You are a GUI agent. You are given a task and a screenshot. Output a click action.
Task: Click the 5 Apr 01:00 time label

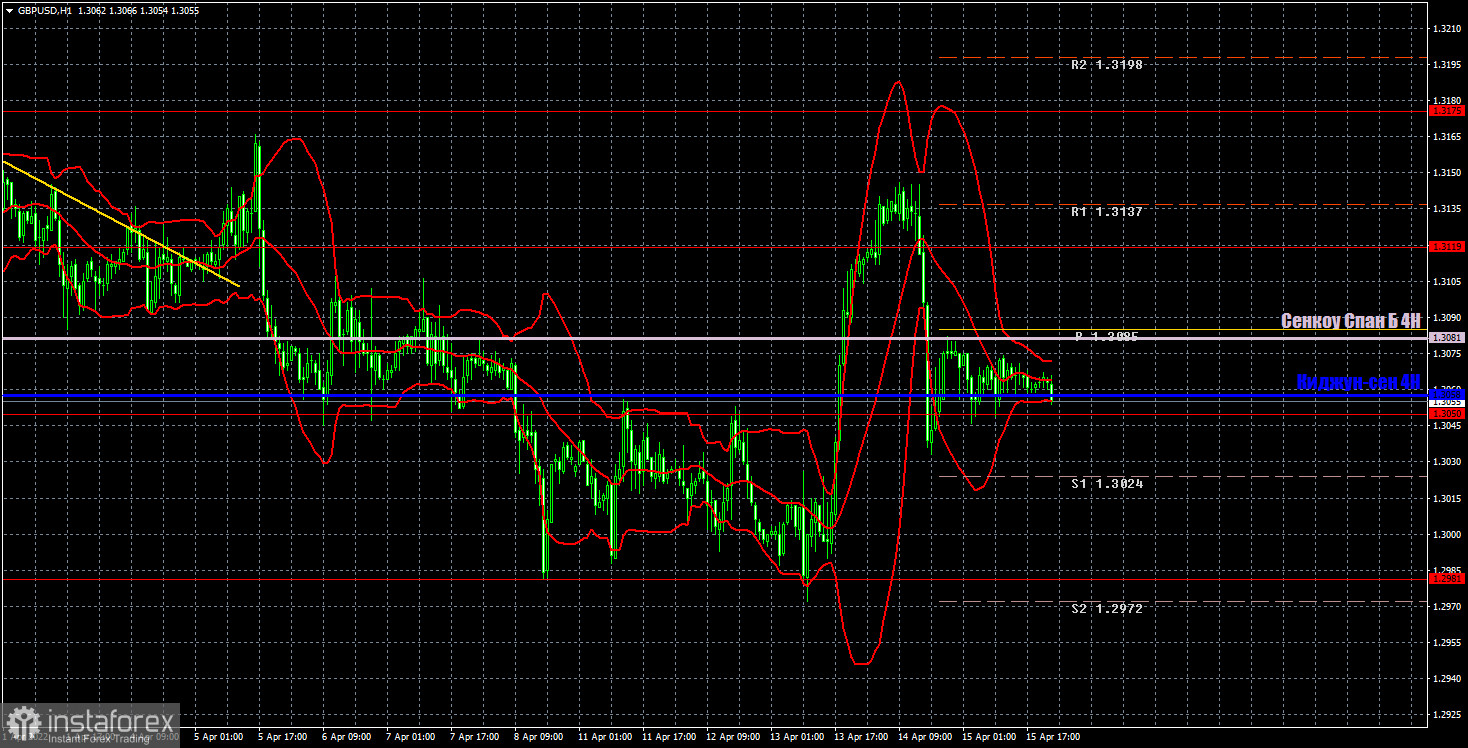(x=218, y=737)
